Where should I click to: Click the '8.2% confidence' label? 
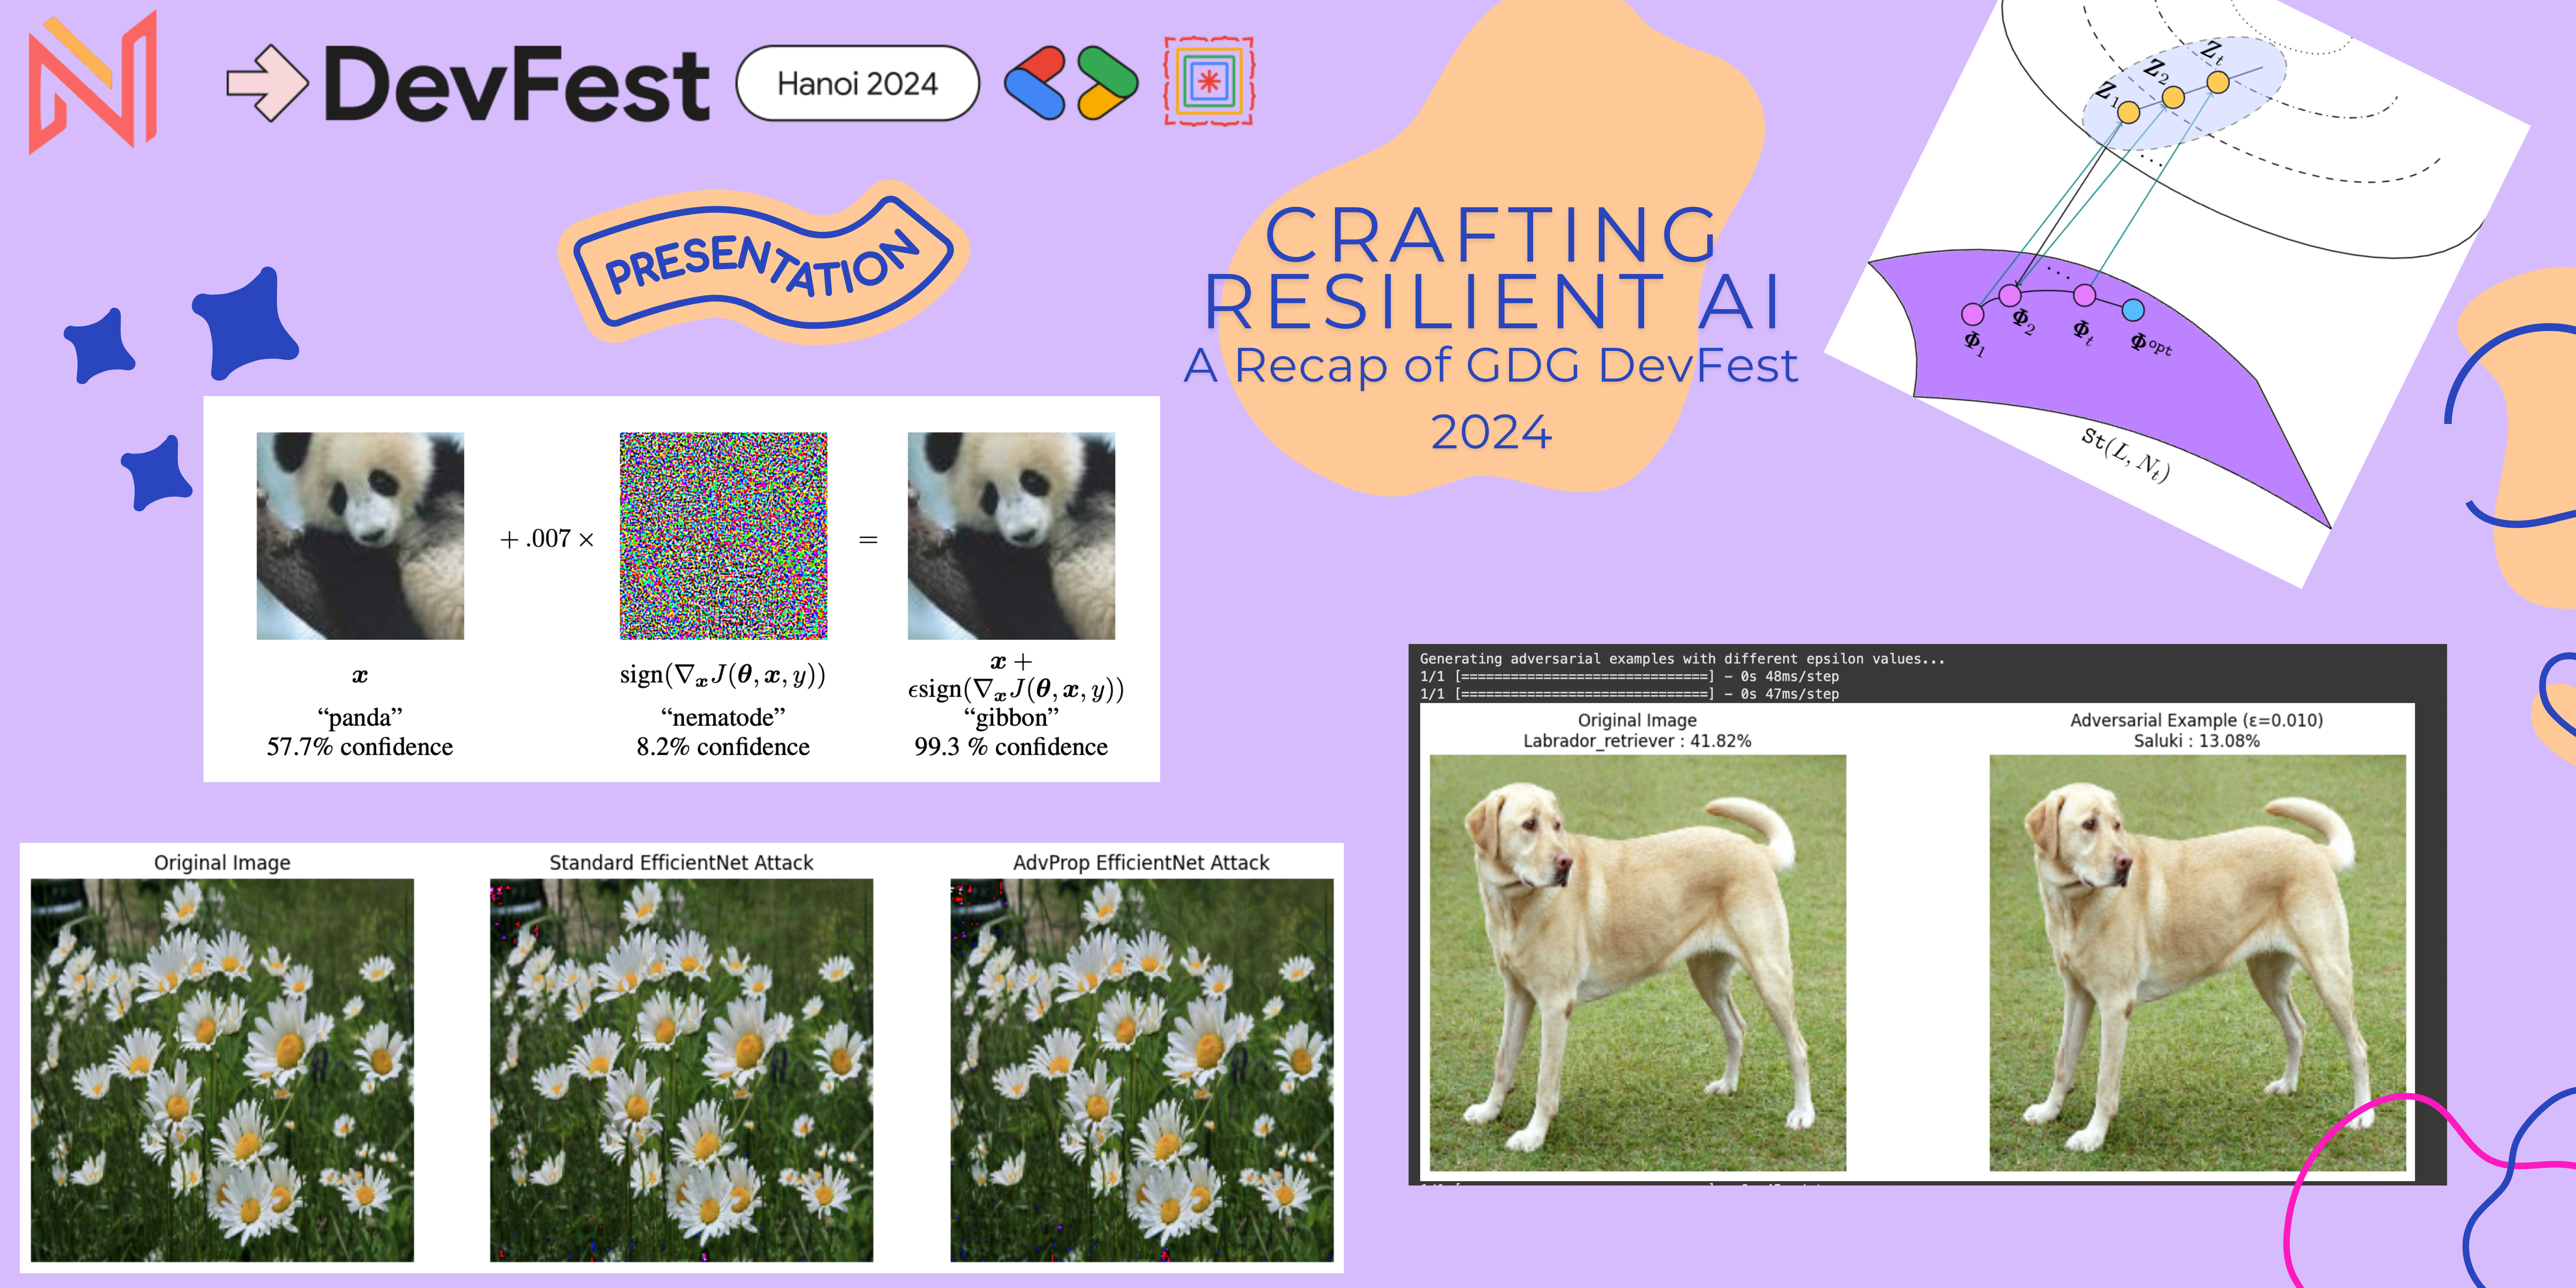[723, 747]
